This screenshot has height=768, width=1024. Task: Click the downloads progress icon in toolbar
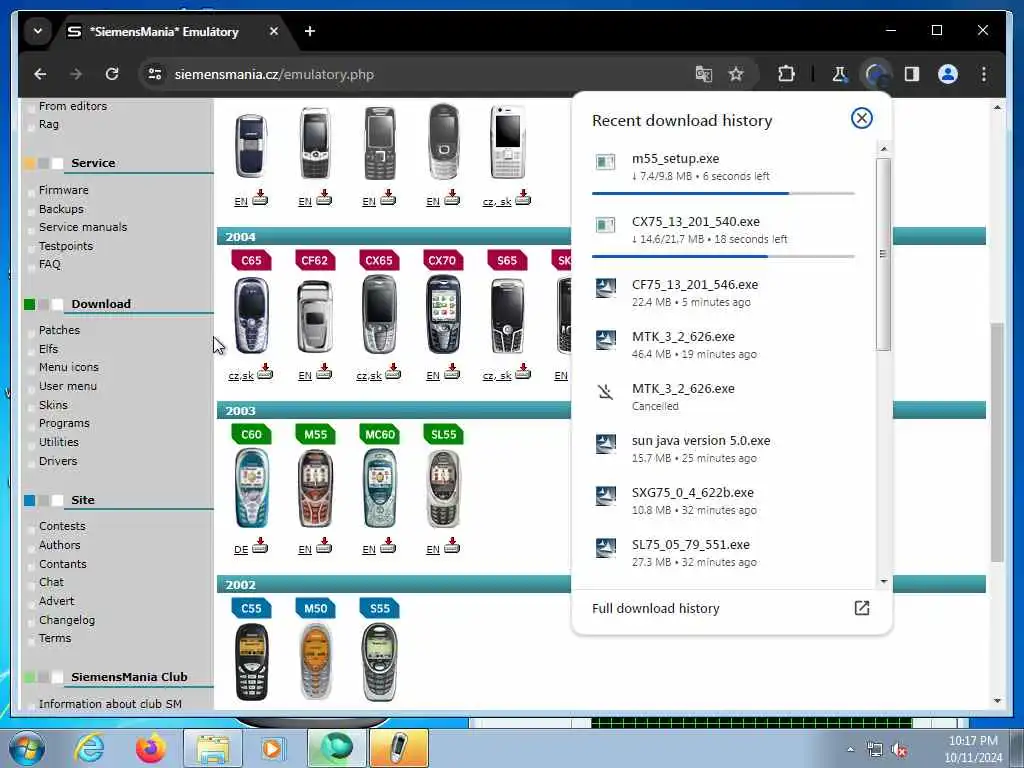876,74
